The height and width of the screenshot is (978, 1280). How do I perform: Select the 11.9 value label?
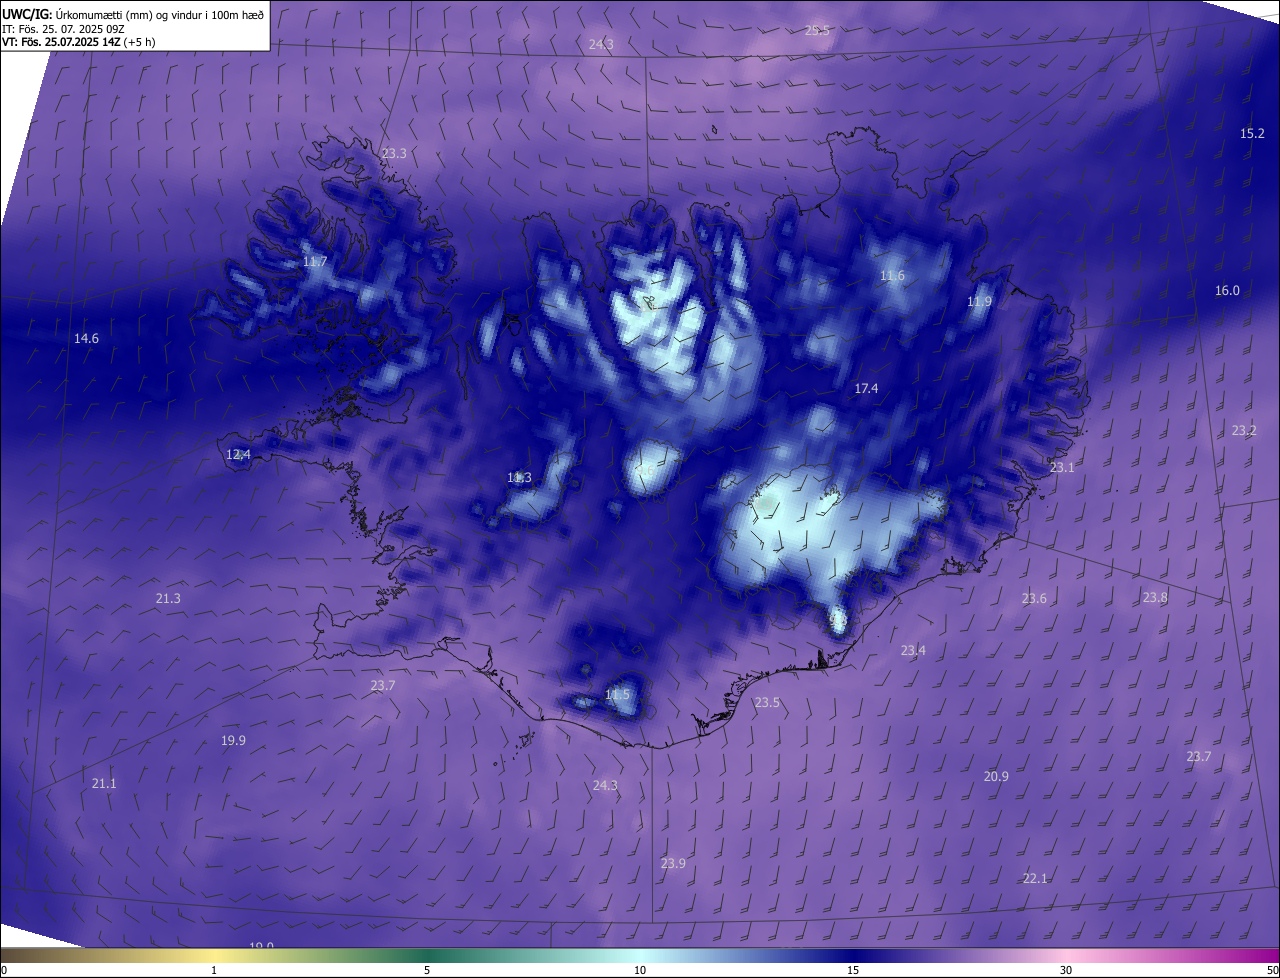[x=979, y=302]
